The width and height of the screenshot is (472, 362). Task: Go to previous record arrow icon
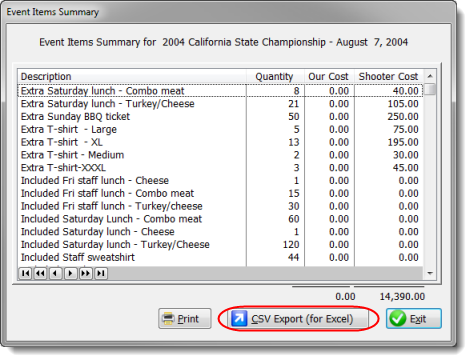coord(55,273)
